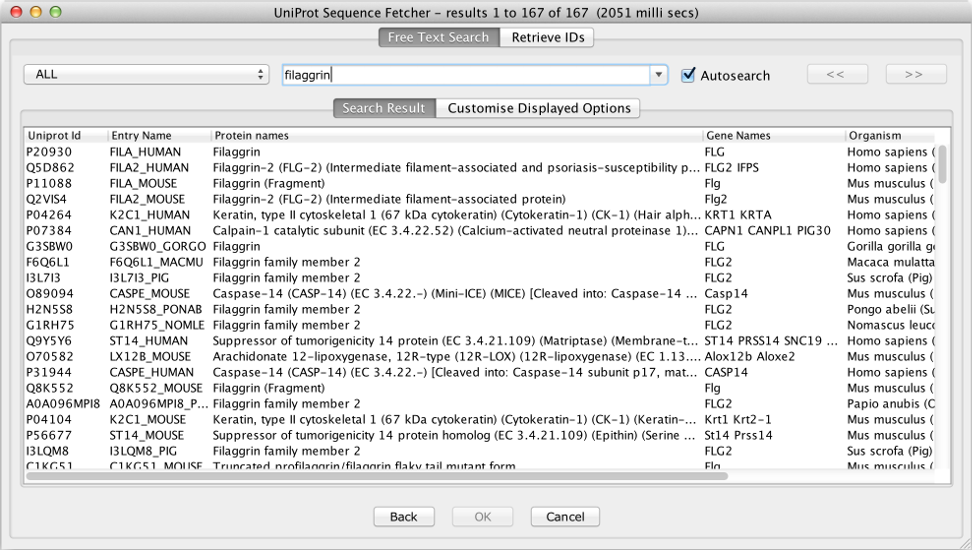Screen dimensions: 972x550
Task: Click the green maximize window button
Action: pos(55,12)
